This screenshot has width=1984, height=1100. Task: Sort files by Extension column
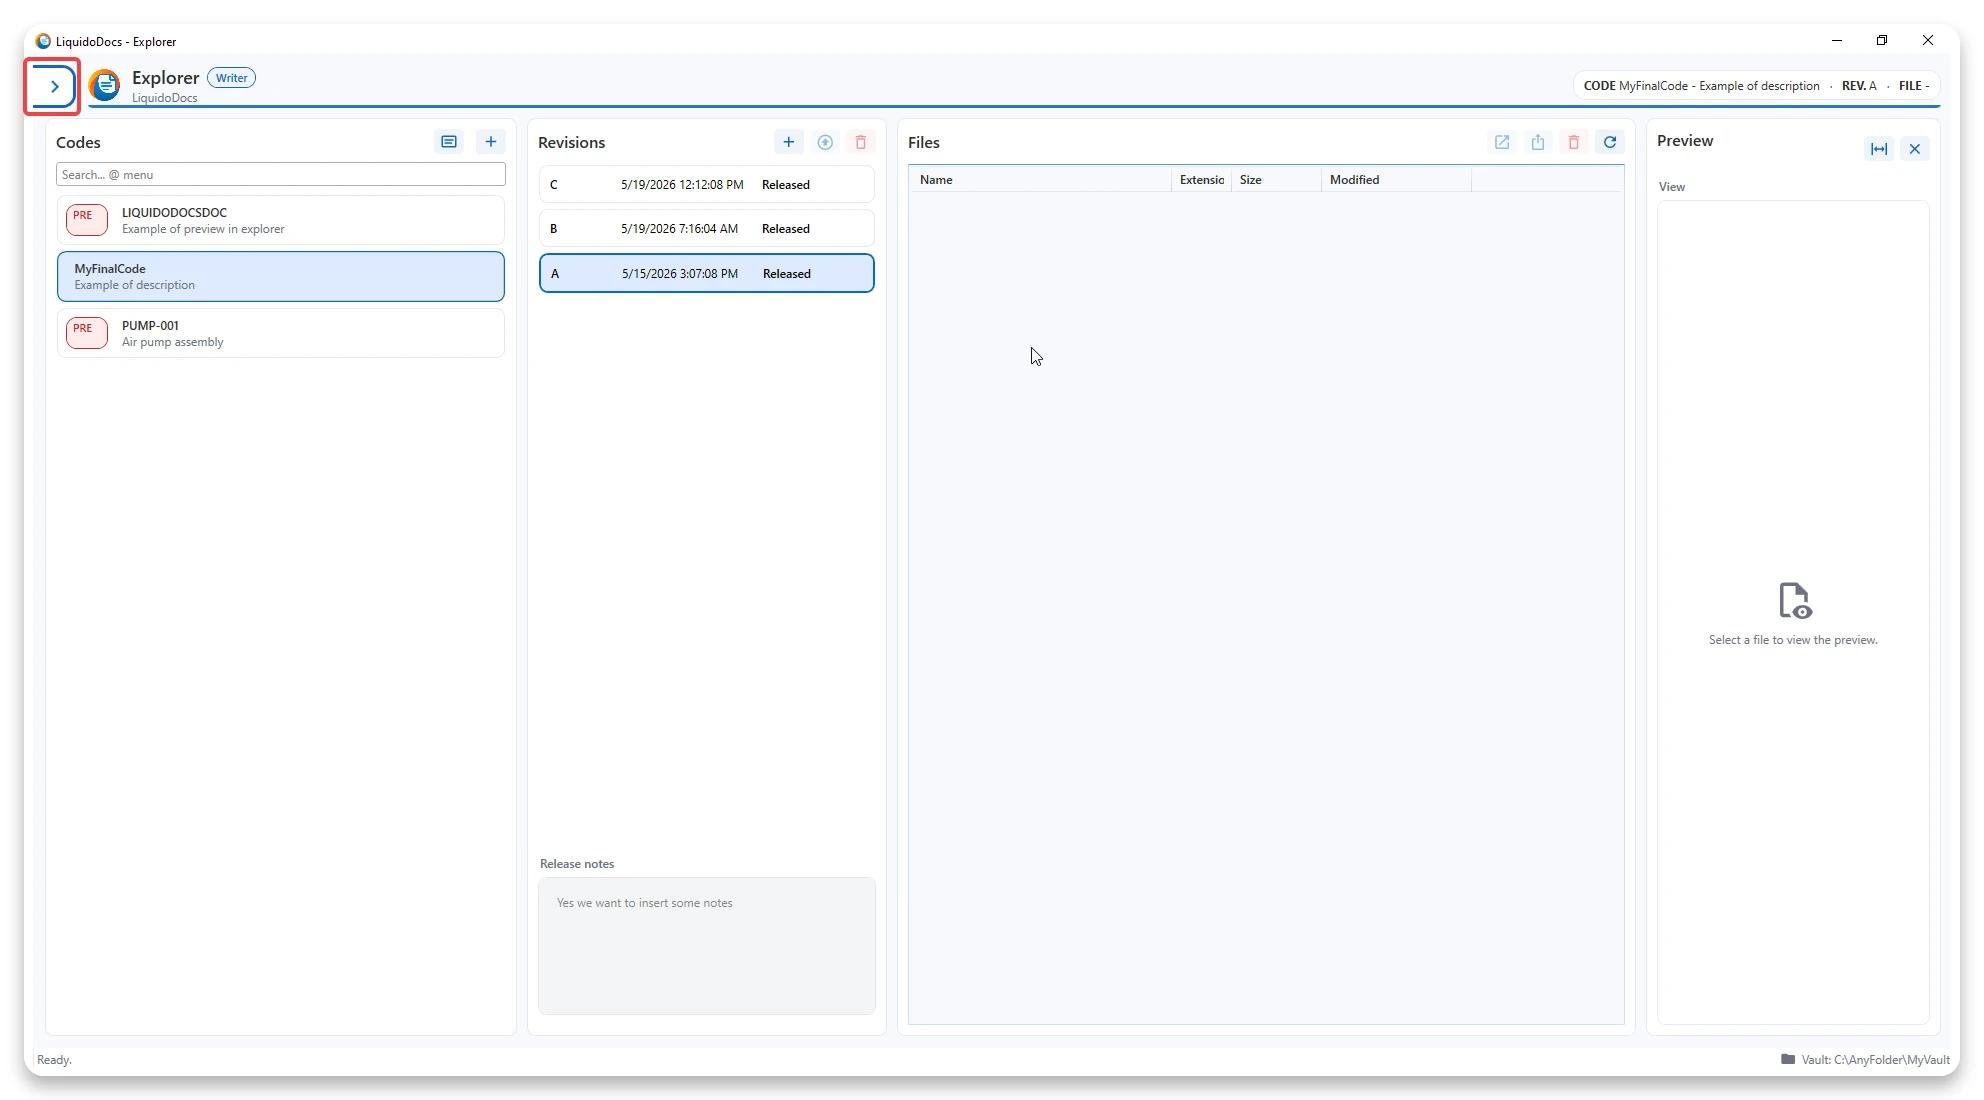pos(1202,180)
